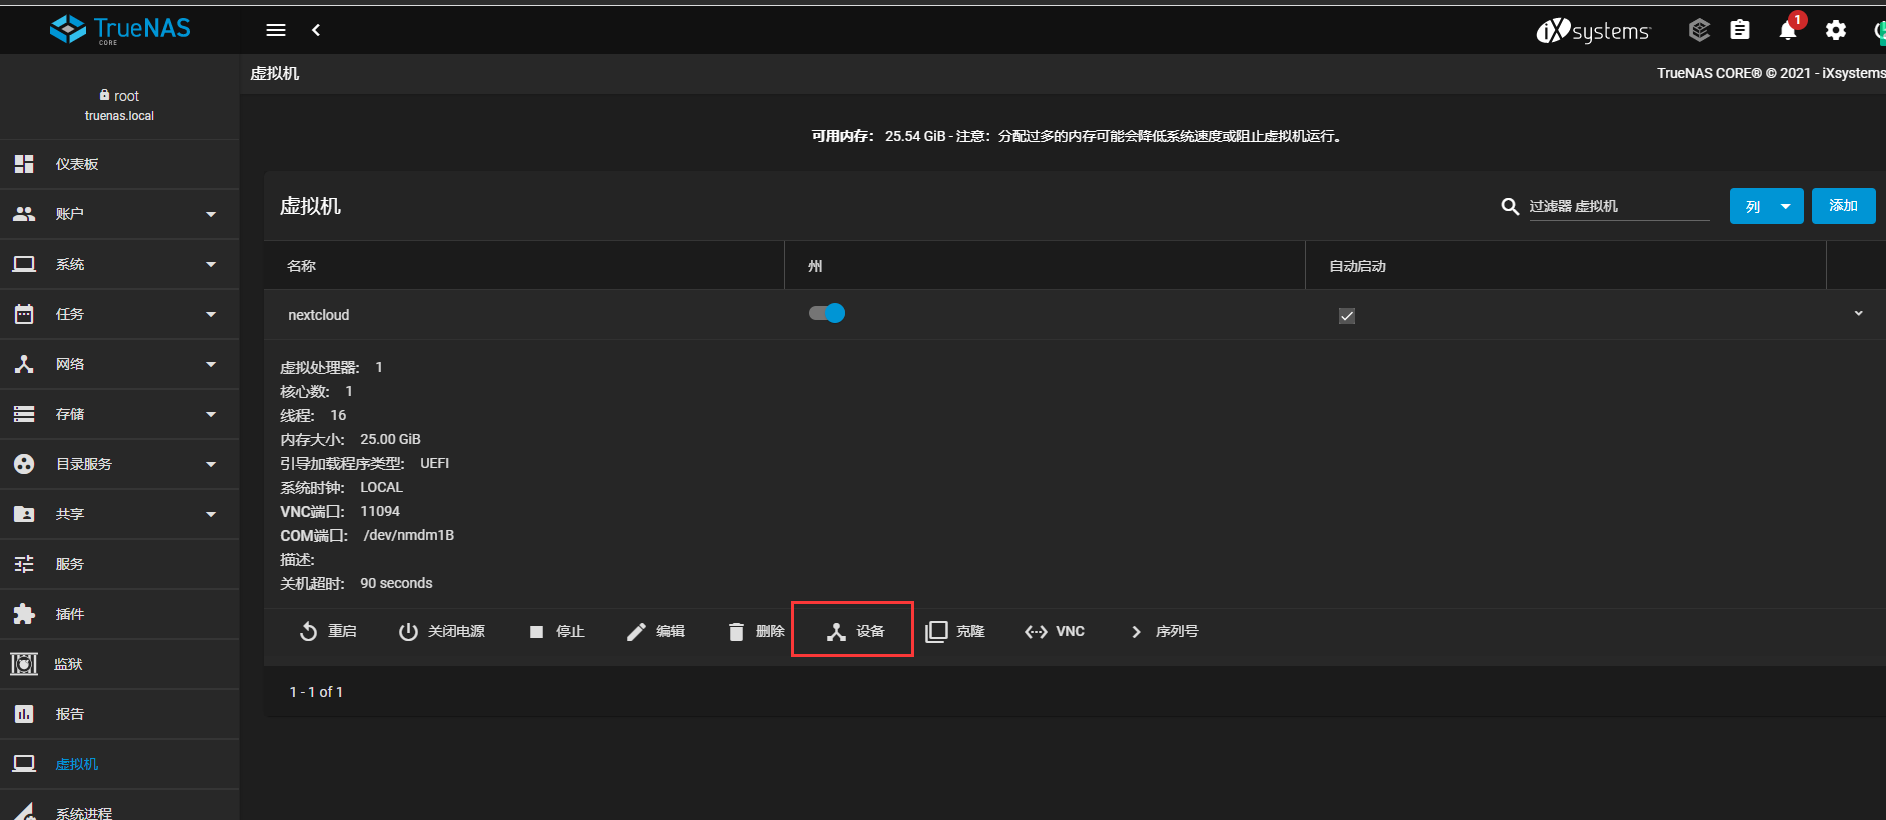Click the 添加 button
Image resolution: width=1886 pixels, height=820 pixels.
1843,206
